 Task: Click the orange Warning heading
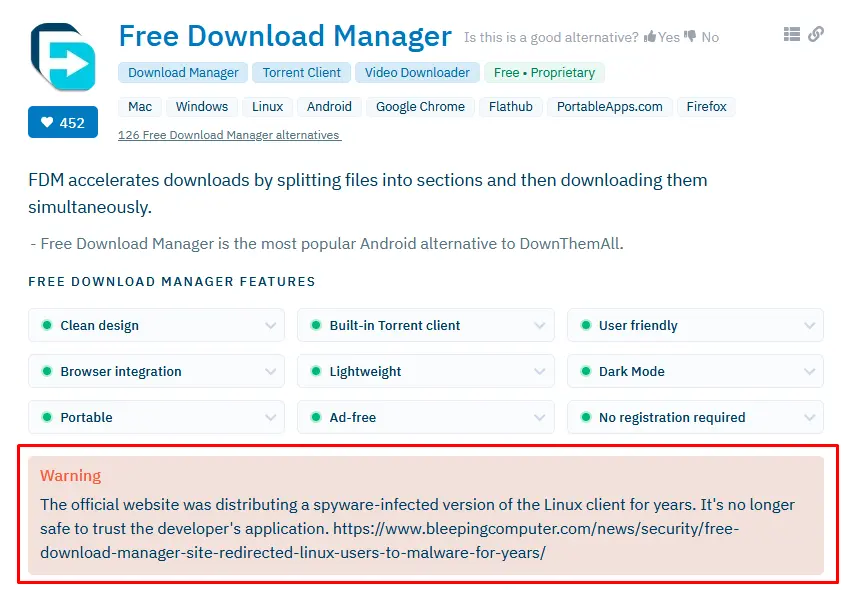click(x=71, y=476)
